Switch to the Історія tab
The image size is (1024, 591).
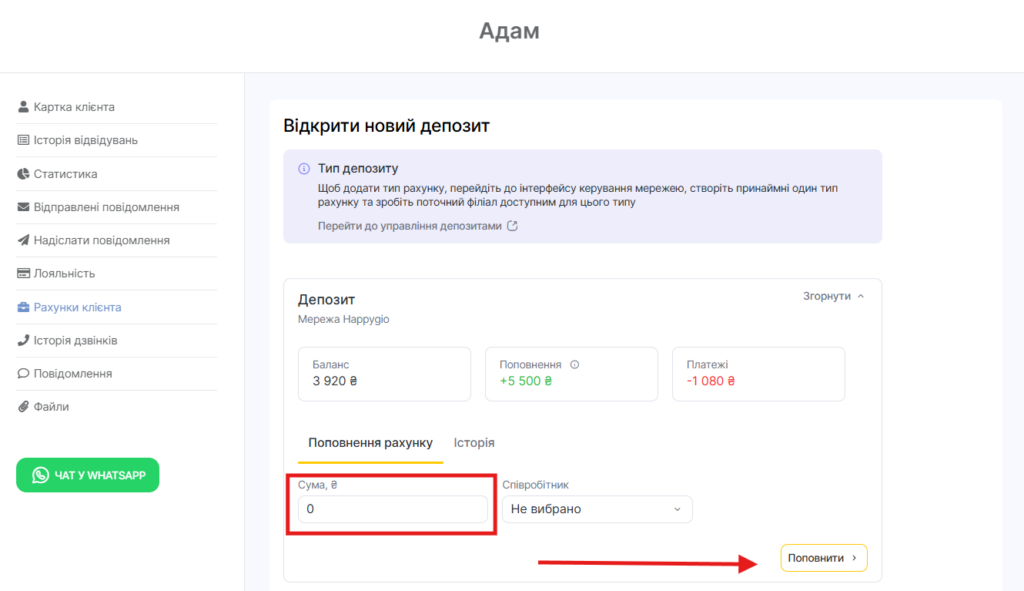tap(474, 442)
